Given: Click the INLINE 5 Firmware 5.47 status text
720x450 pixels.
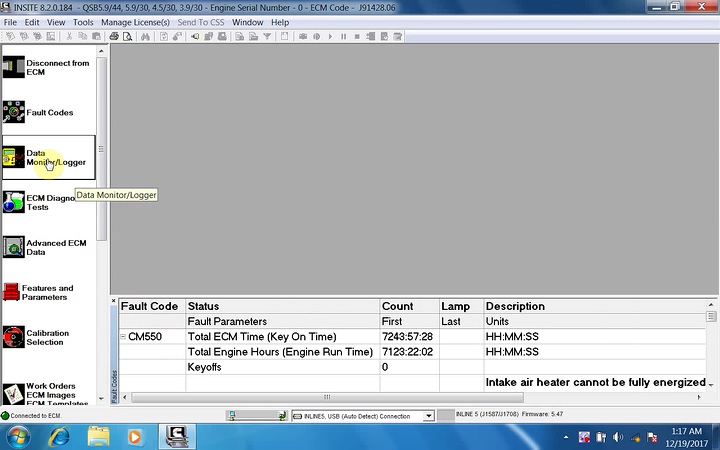Looking at the screenshot, I should coord(509,414).
